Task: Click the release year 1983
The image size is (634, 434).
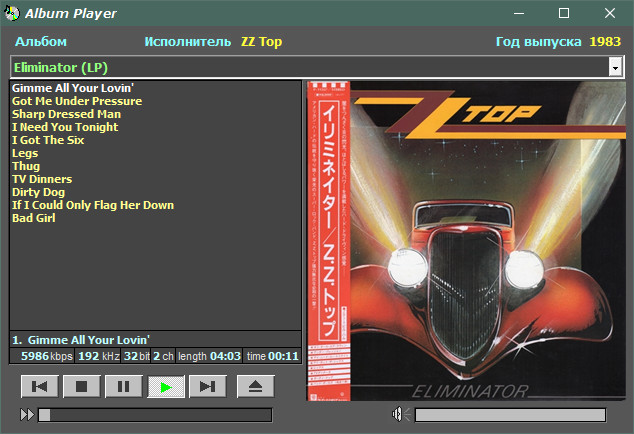Action: [605, 41]
